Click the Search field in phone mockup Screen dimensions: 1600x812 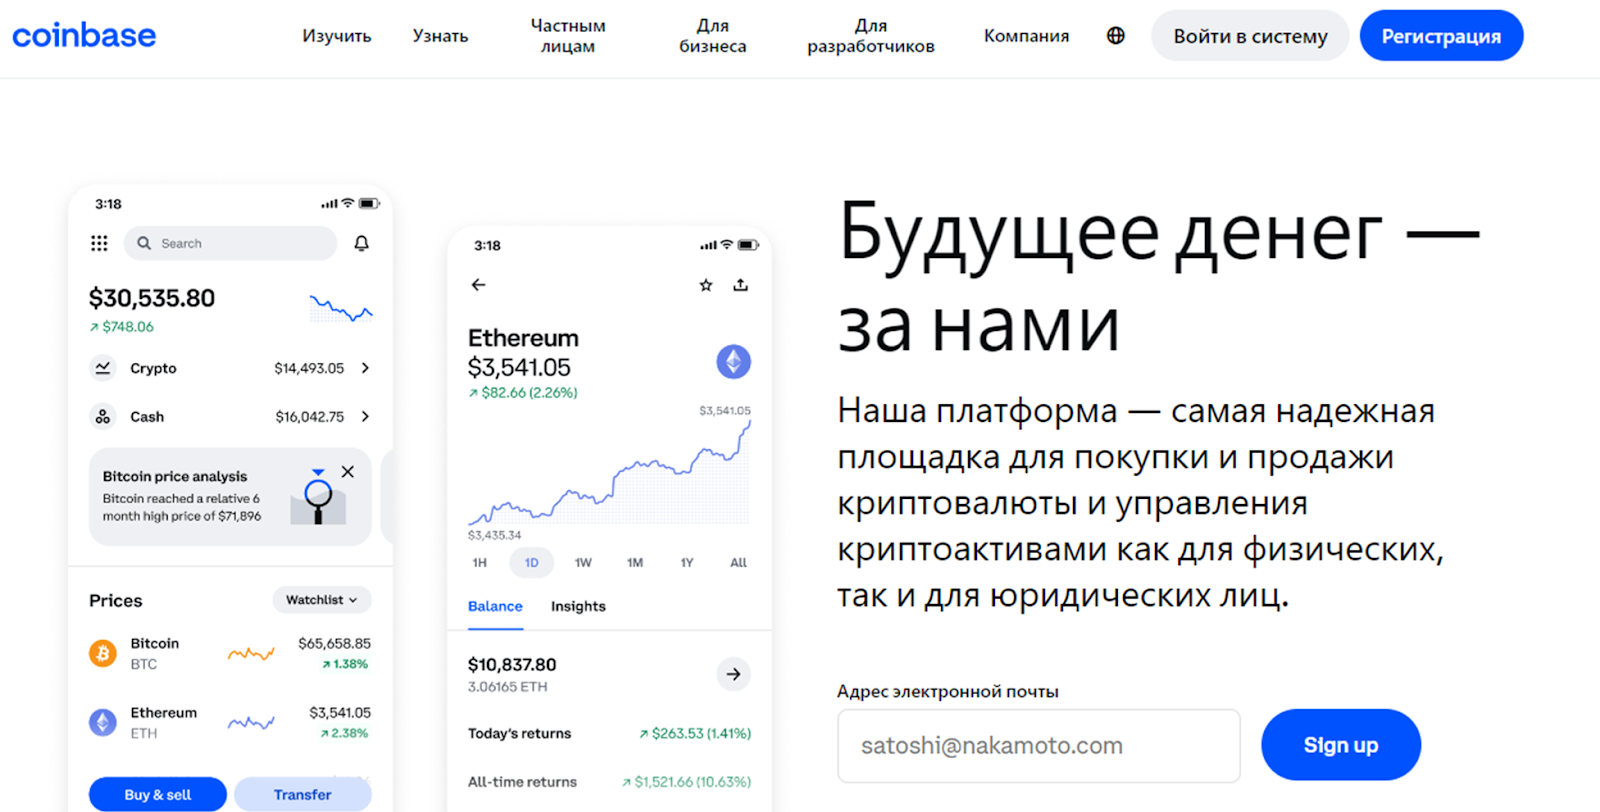(230, 243)
